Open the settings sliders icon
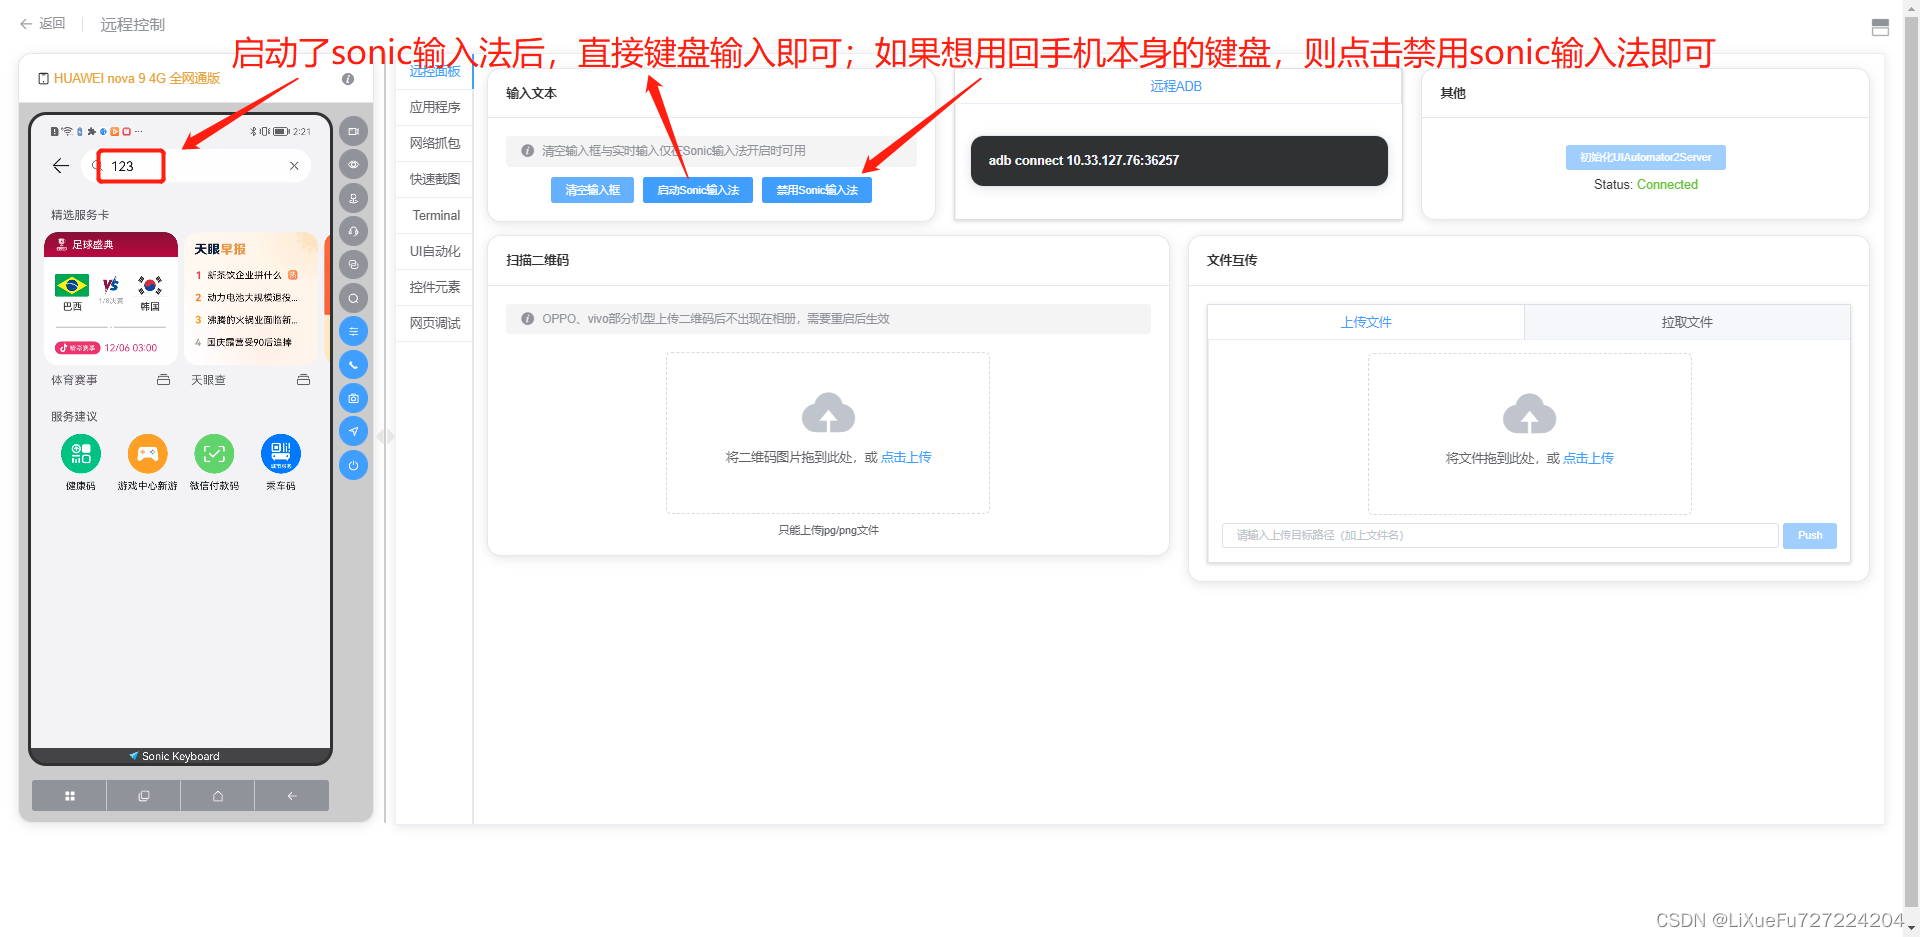Image resolution: width=1920 pixels, height=937 pixels. tap(353, 331)
